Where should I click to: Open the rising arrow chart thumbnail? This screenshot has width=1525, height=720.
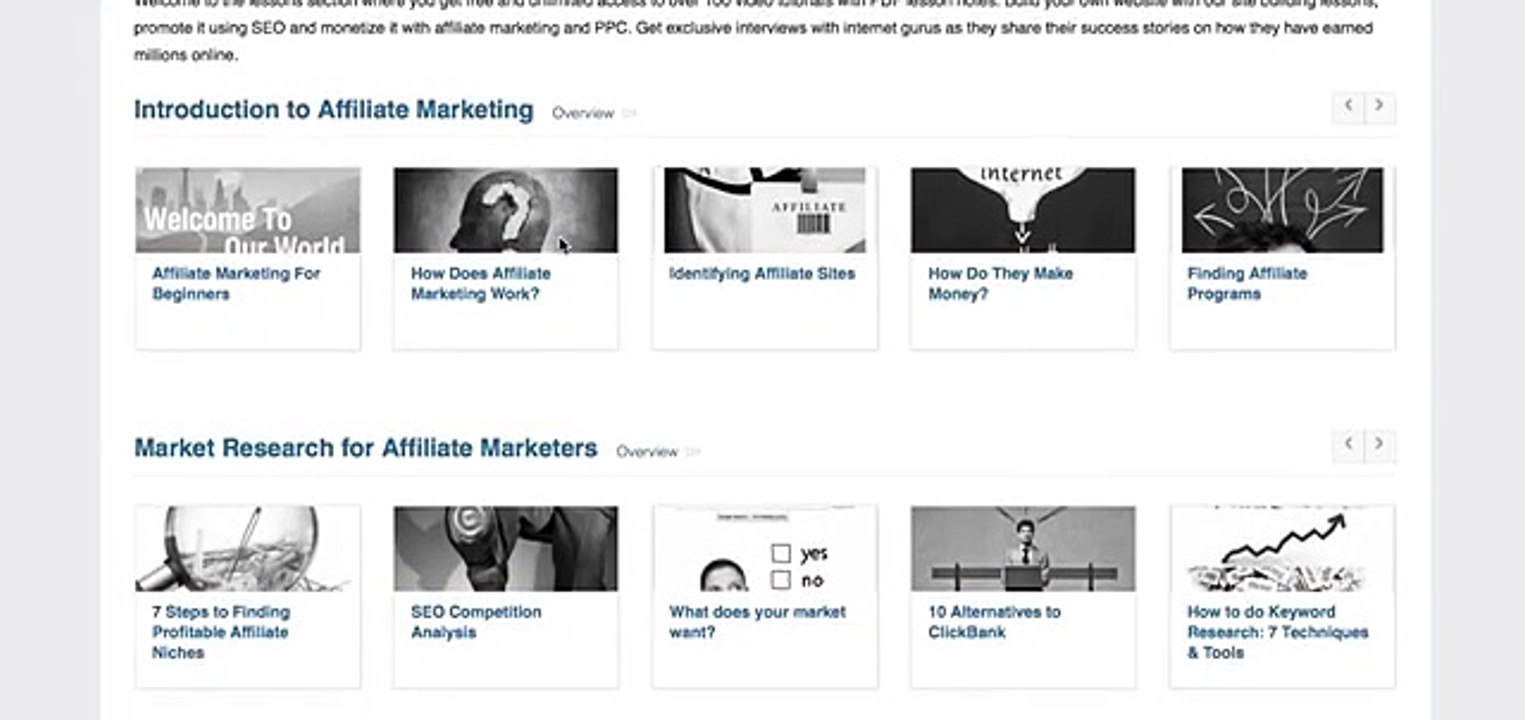pyautogui.click(x=1282, y=549)
